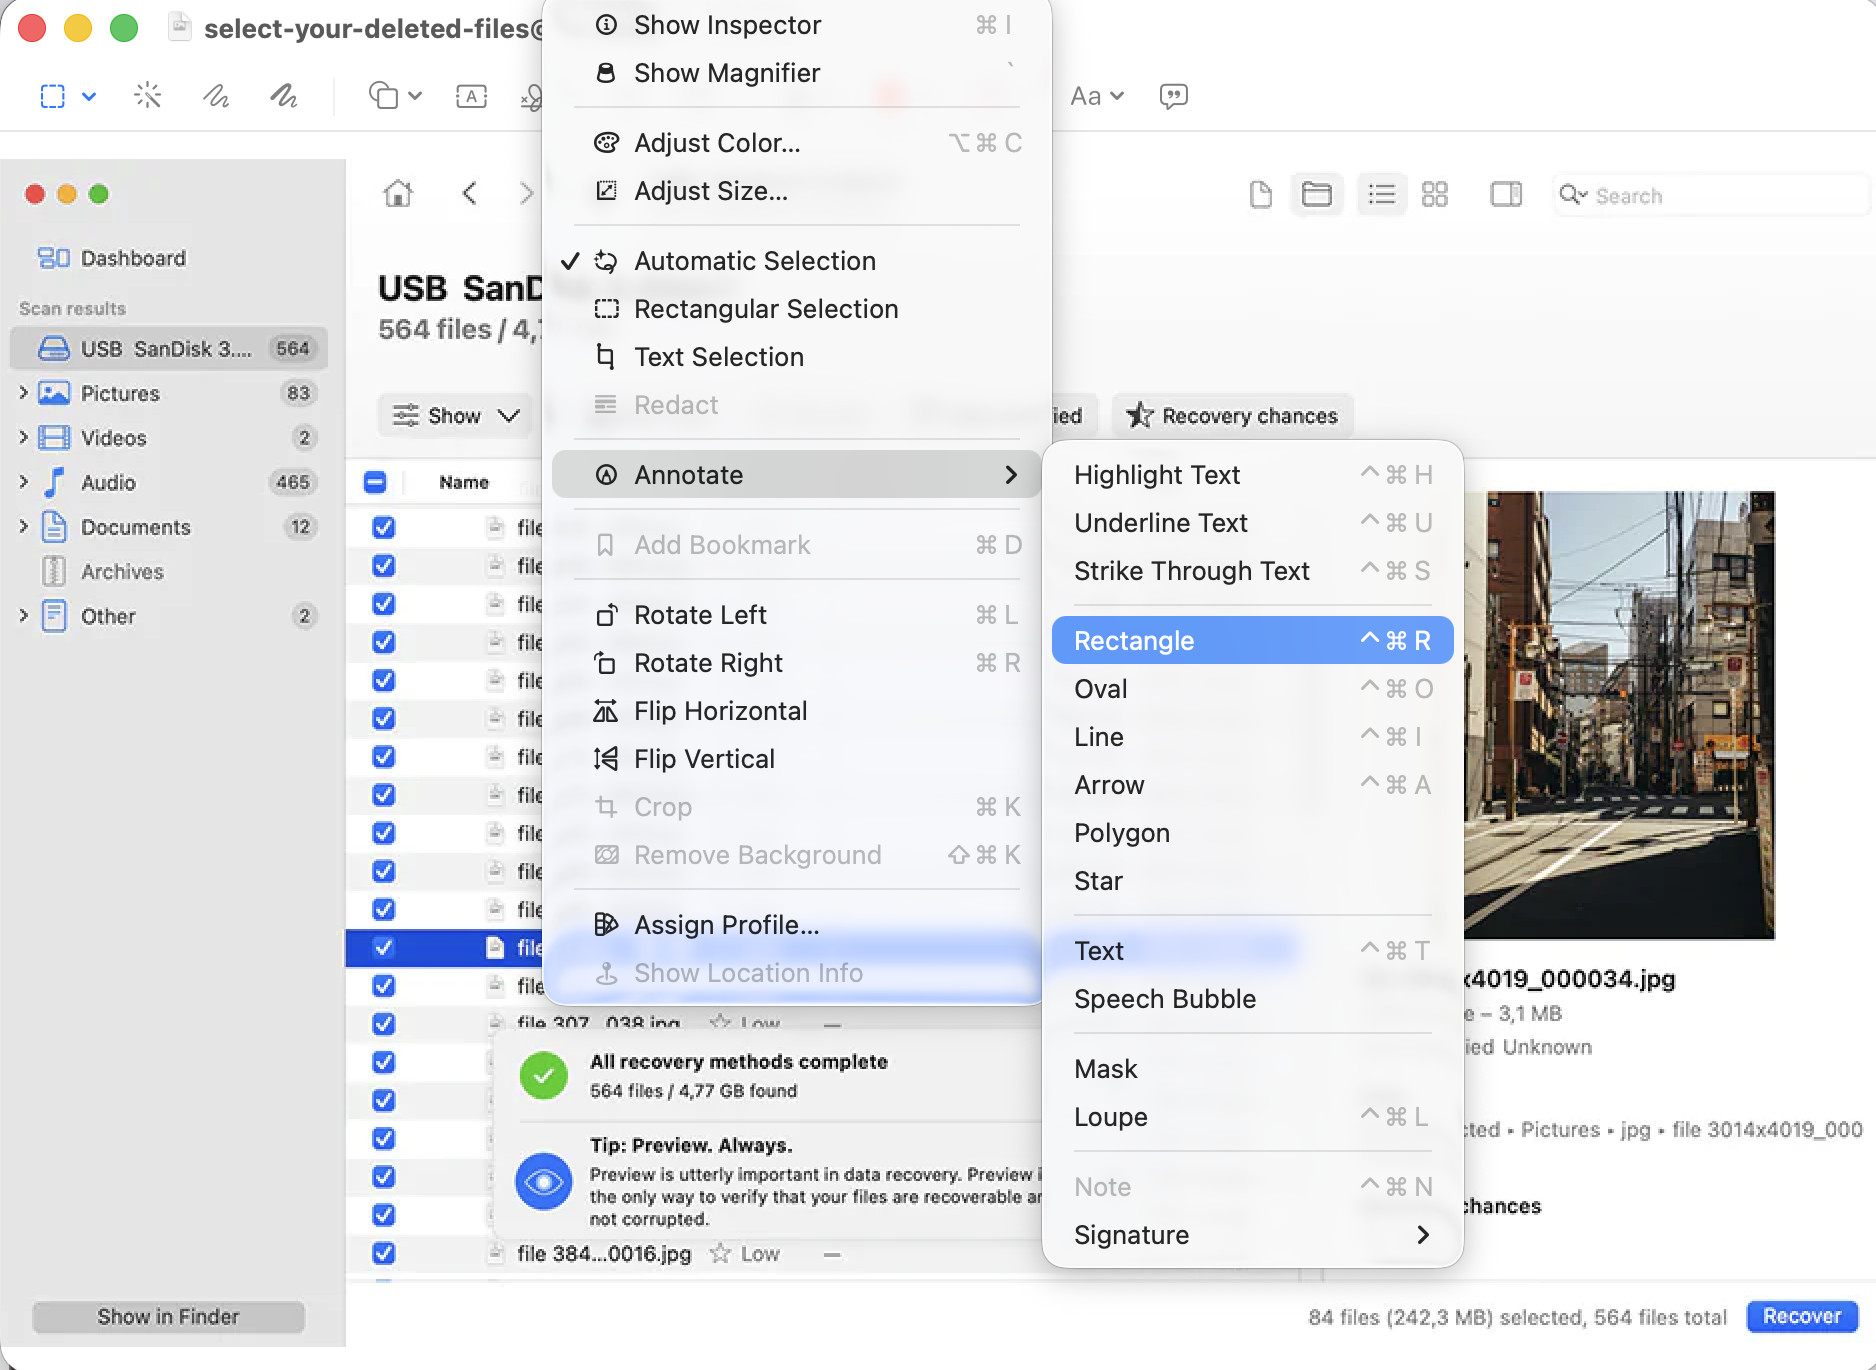Viewport: 1876px width, 1370px height.
Task: Toggle the preview side panel icon
Action: [x=1505, y=194]
